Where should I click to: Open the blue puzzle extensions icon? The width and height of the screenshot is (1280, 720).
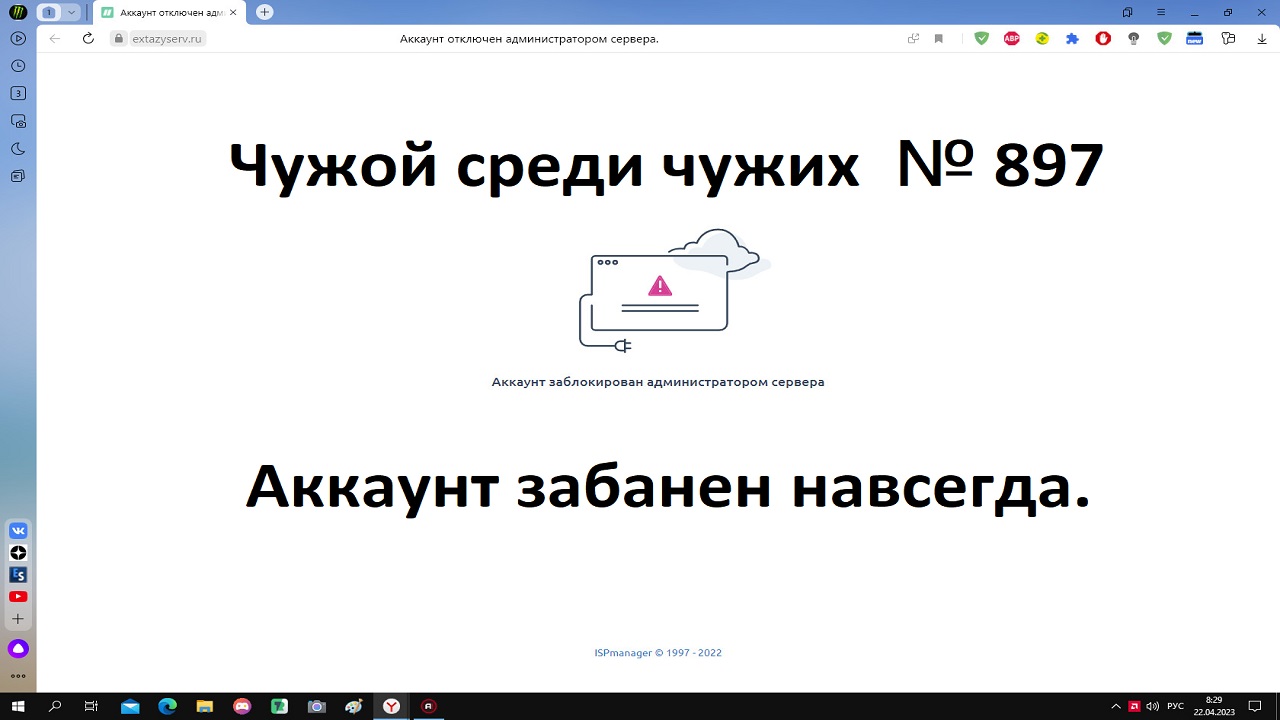(x=1072, y=39)
